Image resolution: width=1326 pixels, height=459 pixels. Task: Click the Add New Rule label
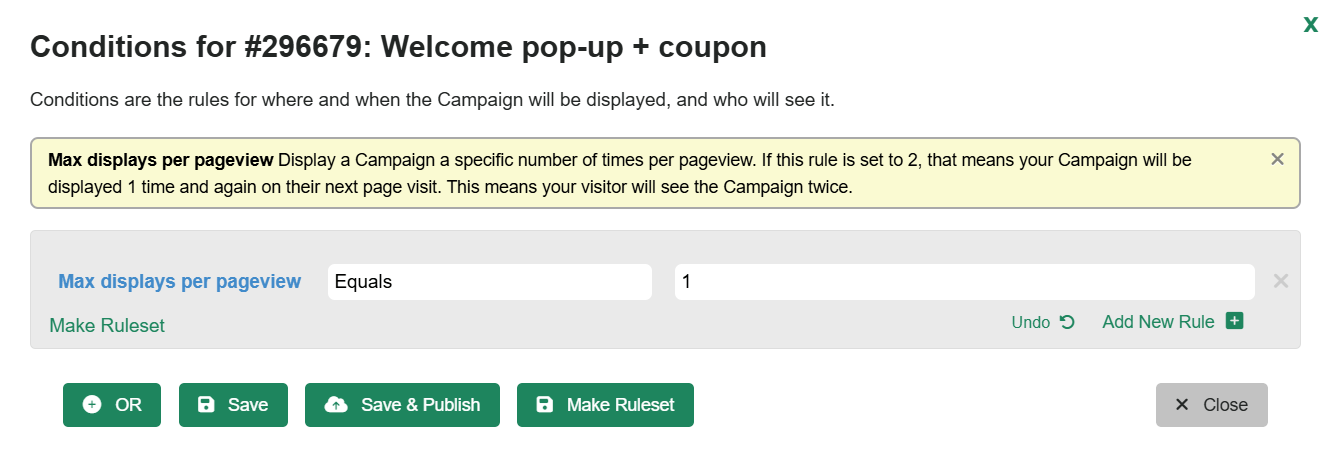pos(1158,322)
